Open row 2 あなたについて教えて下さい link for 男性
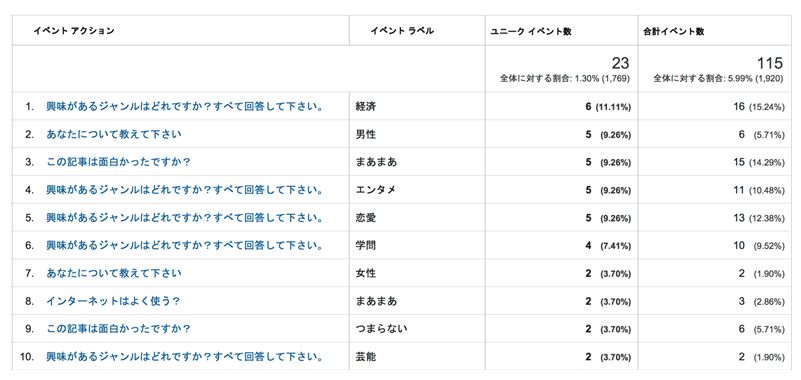The height and width of the screenshot is (380, 801). click(x=113, y=134)
